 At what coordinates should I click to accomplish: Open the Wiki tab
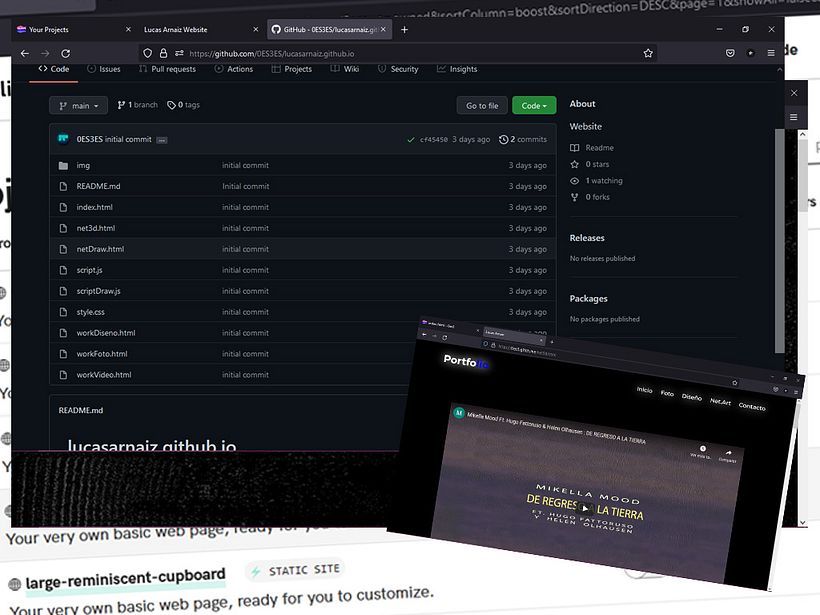(x=345, y=69)
